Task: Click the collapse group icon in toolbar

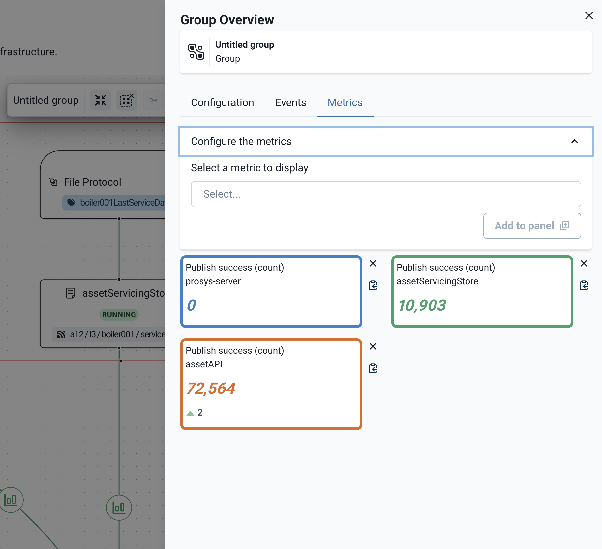Action: coord(101,101)
